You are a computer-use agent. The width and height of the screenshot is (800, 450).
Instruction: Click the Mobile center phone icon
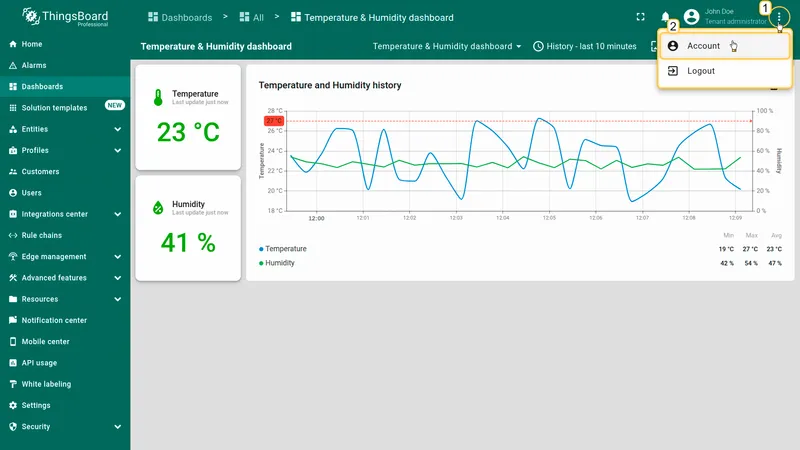pyautogui.click(x=13, y=342)
